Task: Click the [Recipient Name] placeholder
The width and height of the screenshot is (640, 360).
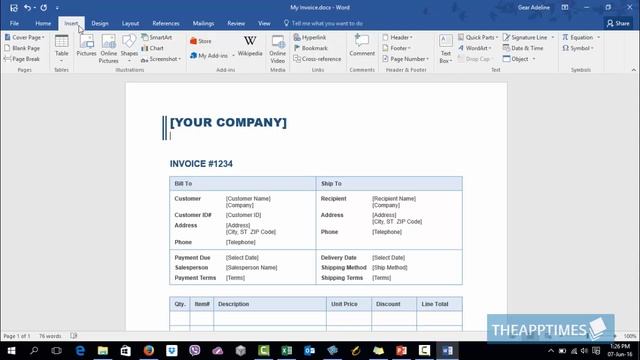Action: pos(394,198)
